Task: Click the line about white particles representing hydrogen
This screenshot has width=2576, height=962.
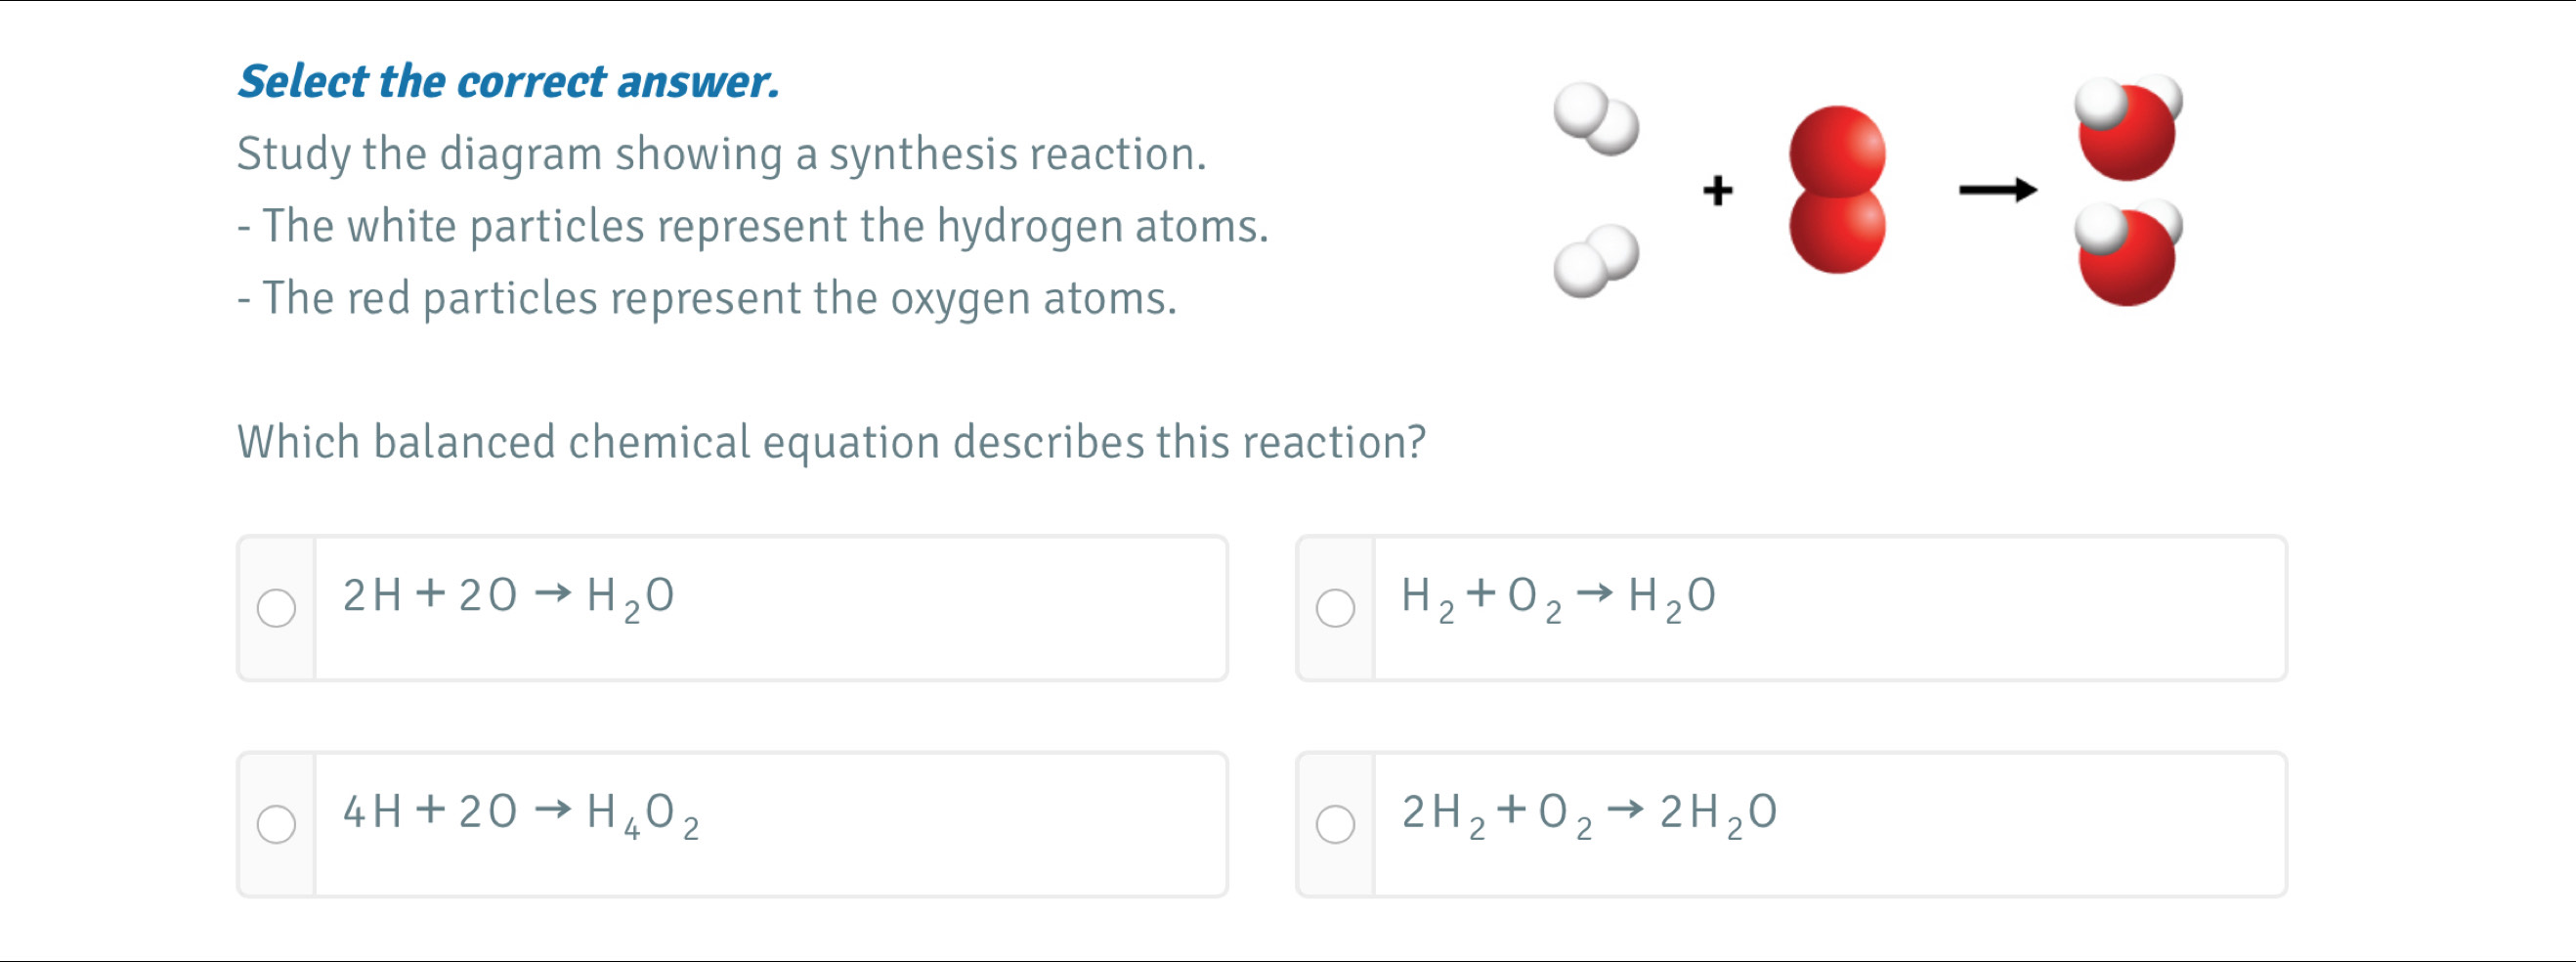Action: tap(752, 227)
